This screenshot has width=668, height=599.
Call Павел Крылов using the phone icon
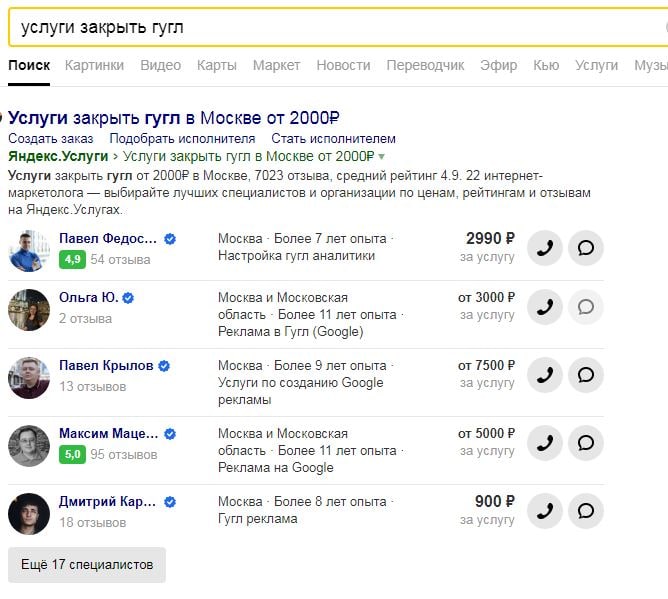(x=545, y=375)
